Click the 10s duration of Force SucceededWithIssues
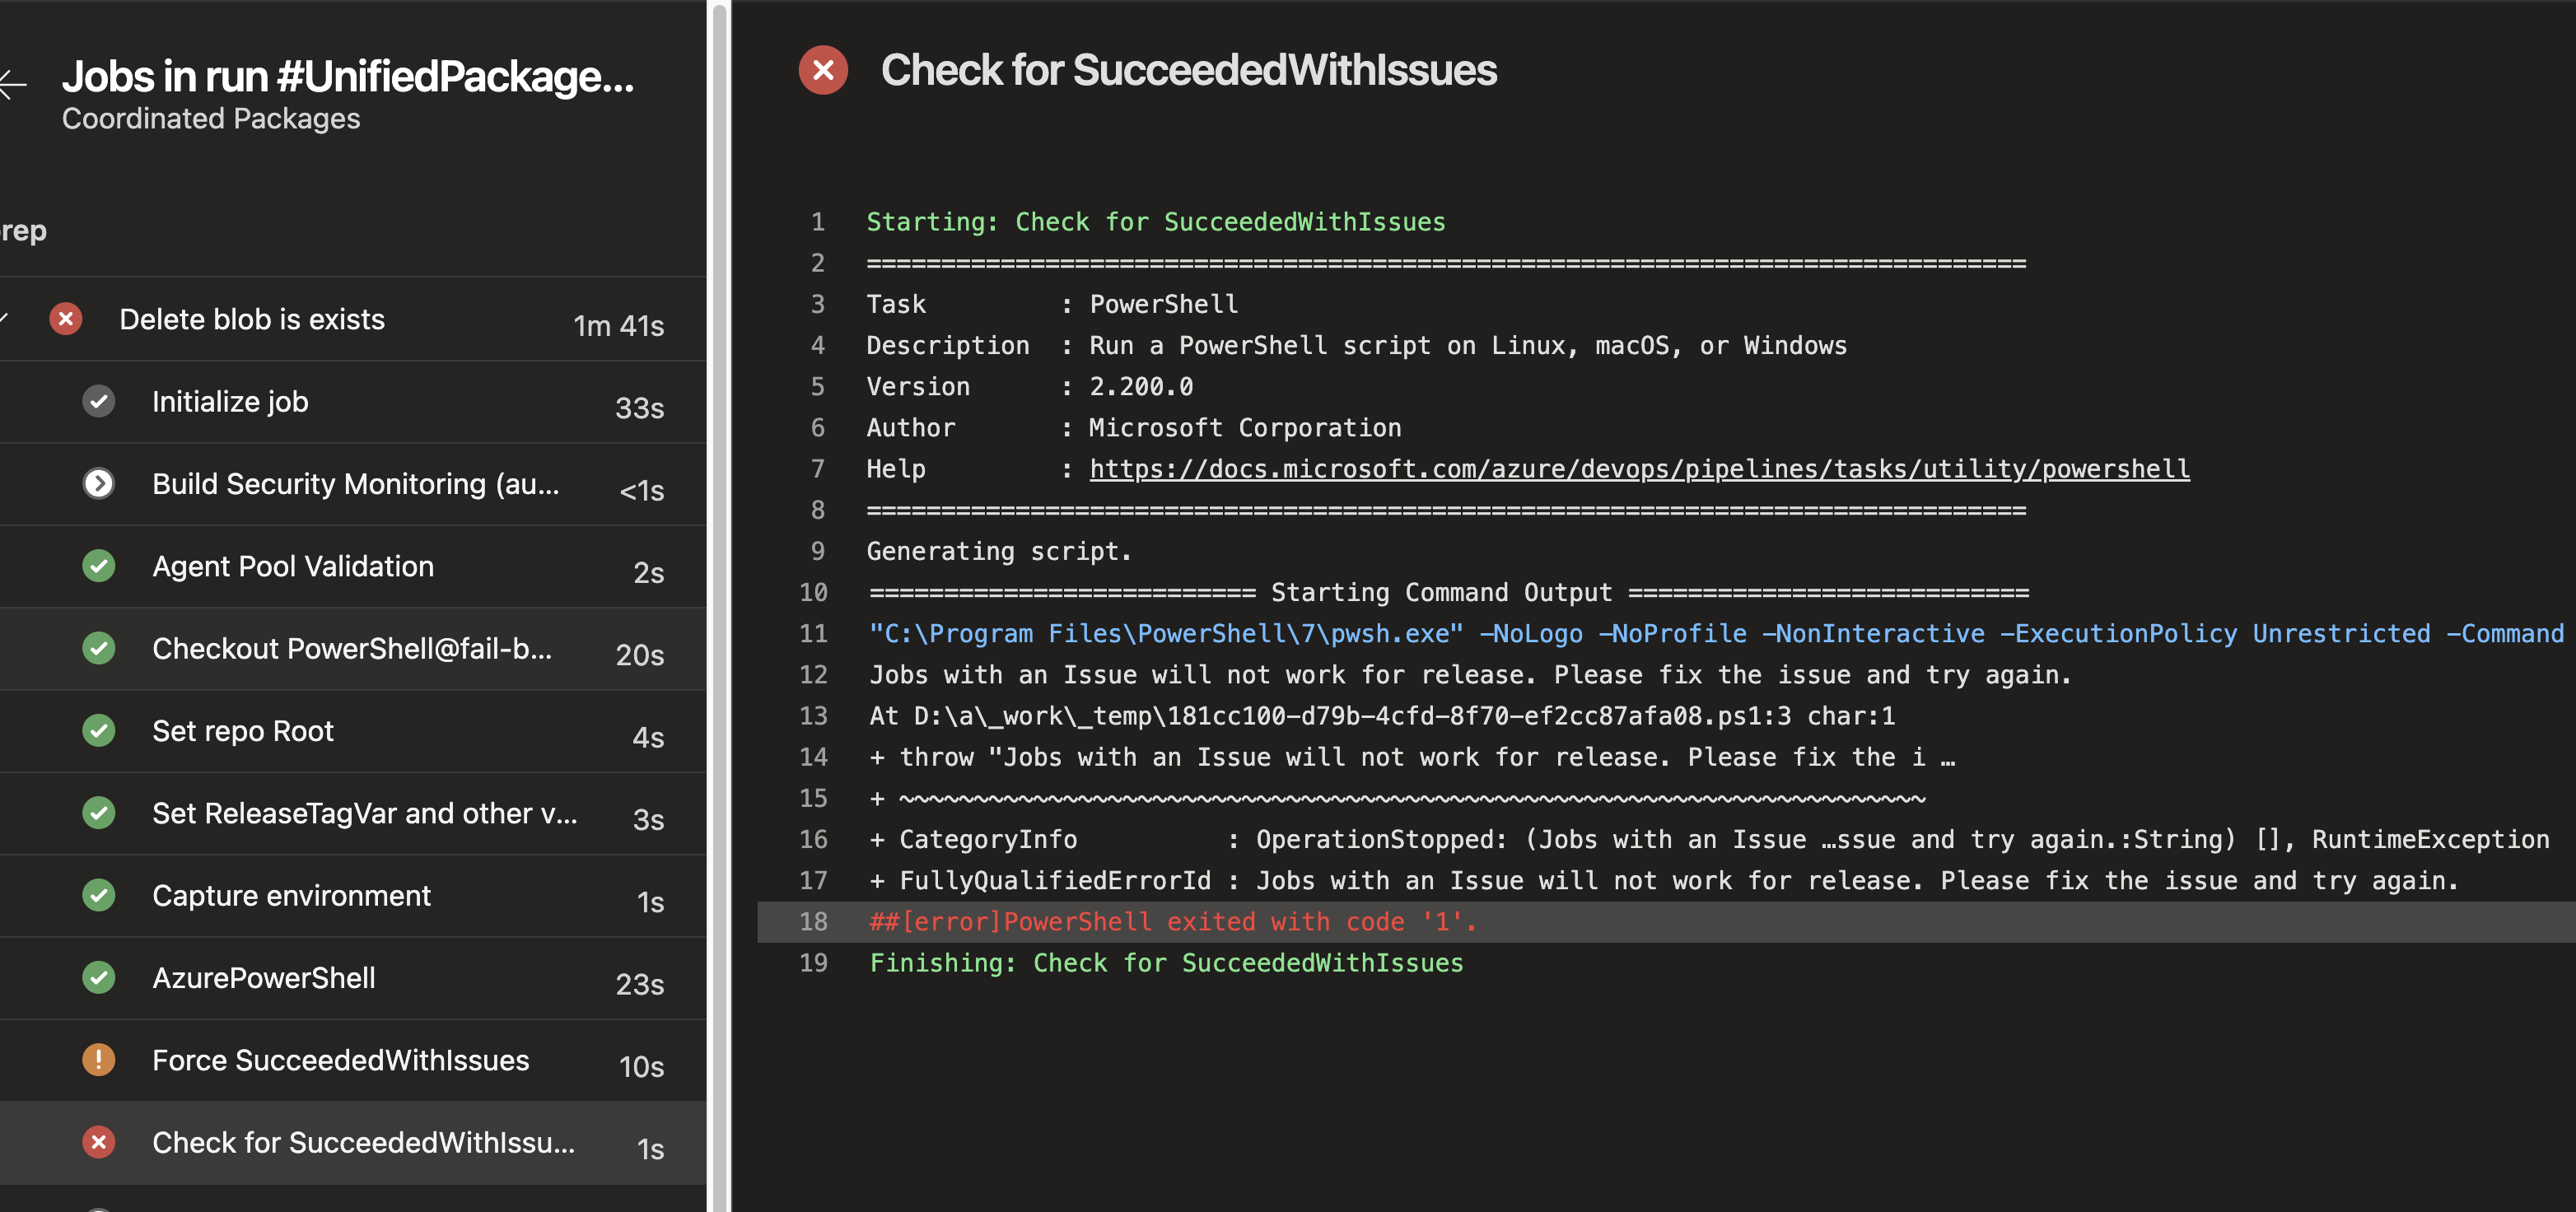This screenshot has width=2576, height=1212. [642, 1067]
